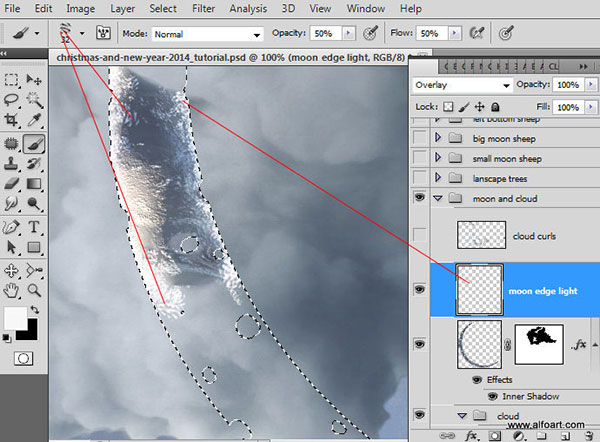Hide the moon and cloud group

click(420, 197)
